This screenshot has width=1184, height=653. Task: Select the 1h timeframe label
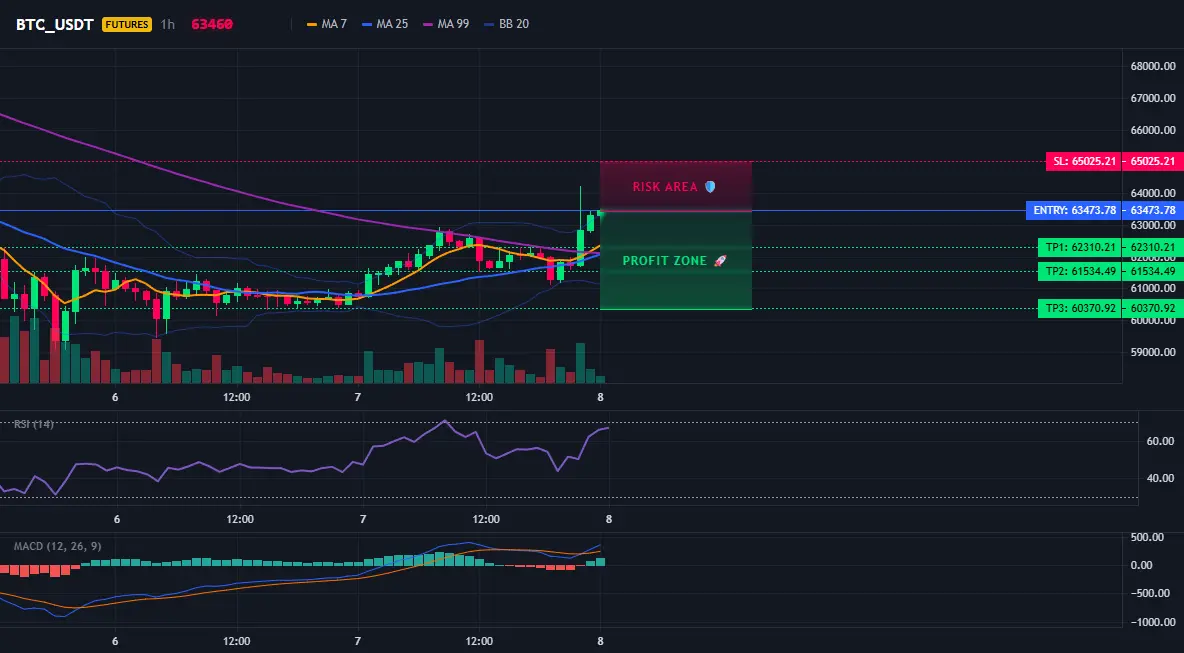(168, 24)
